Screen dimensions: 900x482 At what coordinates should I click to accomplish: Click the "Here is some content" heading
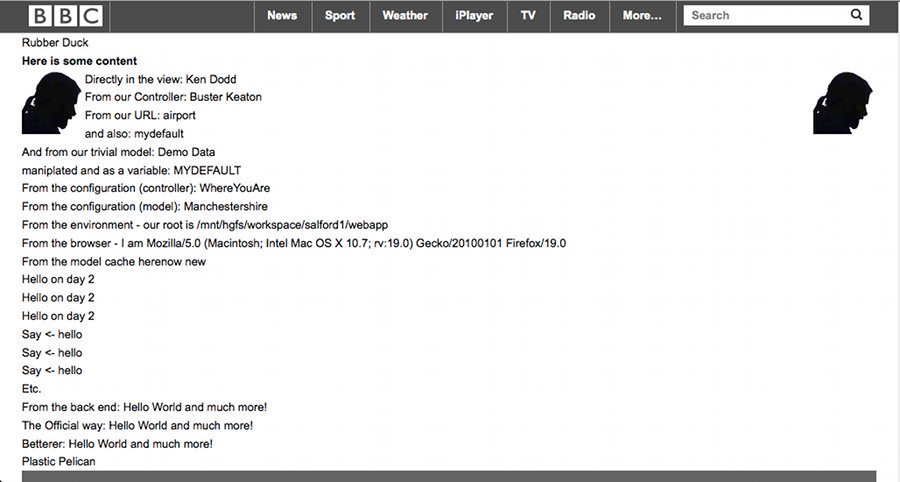click(x=80, y=61)
